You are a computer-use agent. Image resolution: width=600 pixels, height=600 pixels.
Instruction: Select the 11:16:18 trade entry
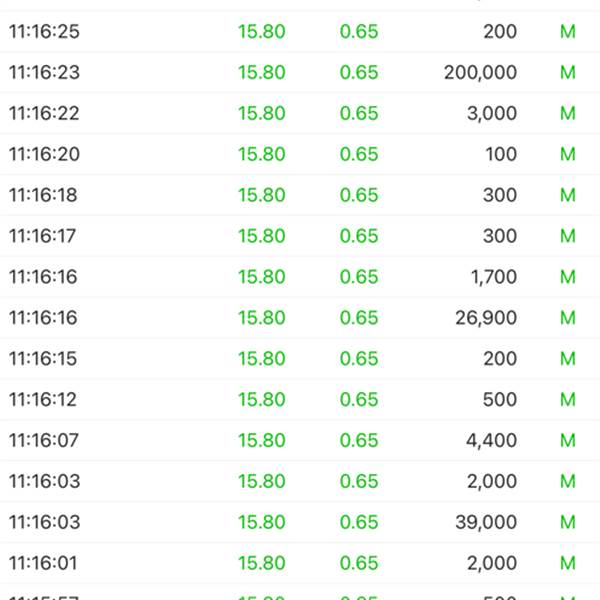click(x=300, y=195)
